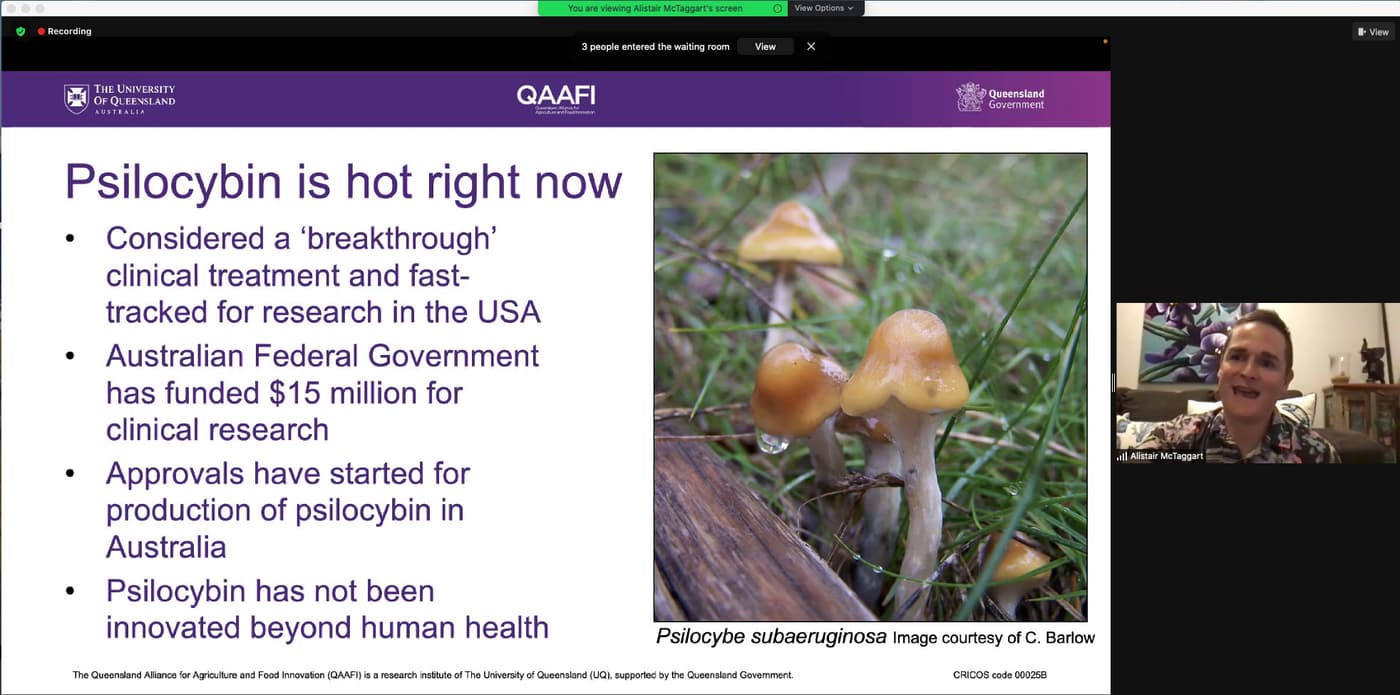1400x695 pixels.
Task: Click "Image courtesy of C. Barlow" credit
Action: point(993,637)
